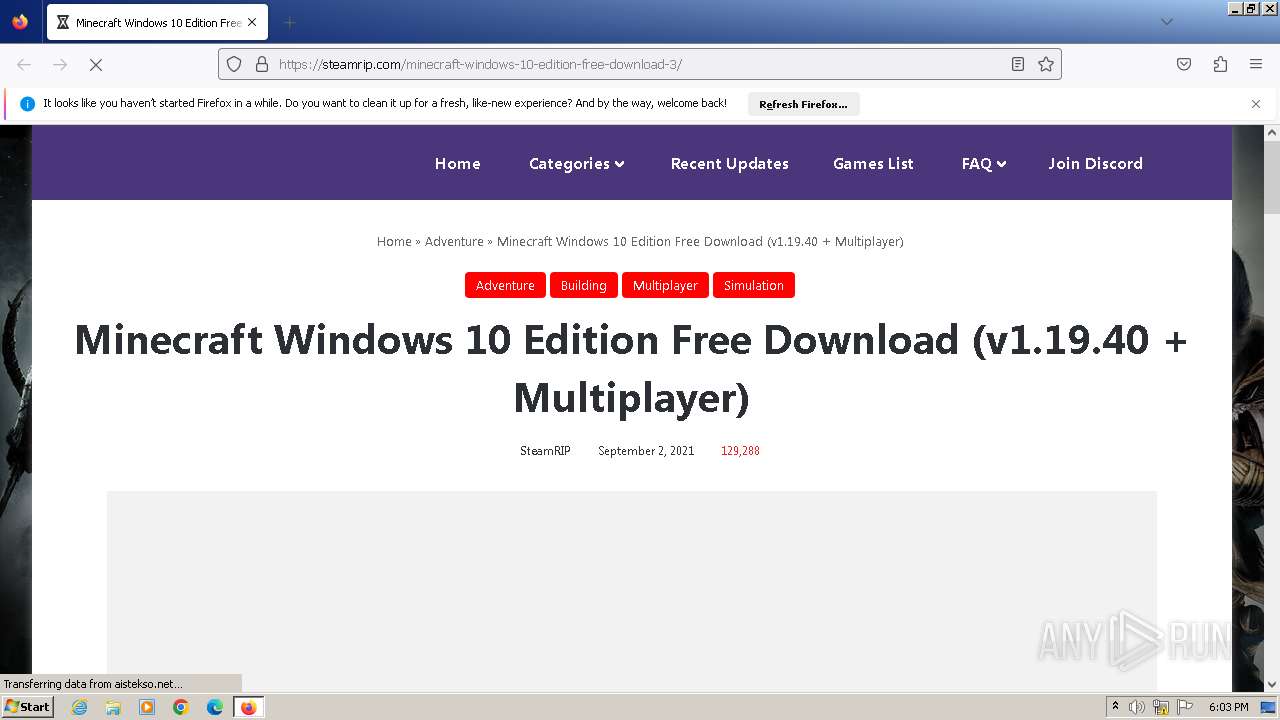Select the Minecraft Windows 10 Edition tab
This screenshot has width=1280, height=720.
(x=157, y=22)
